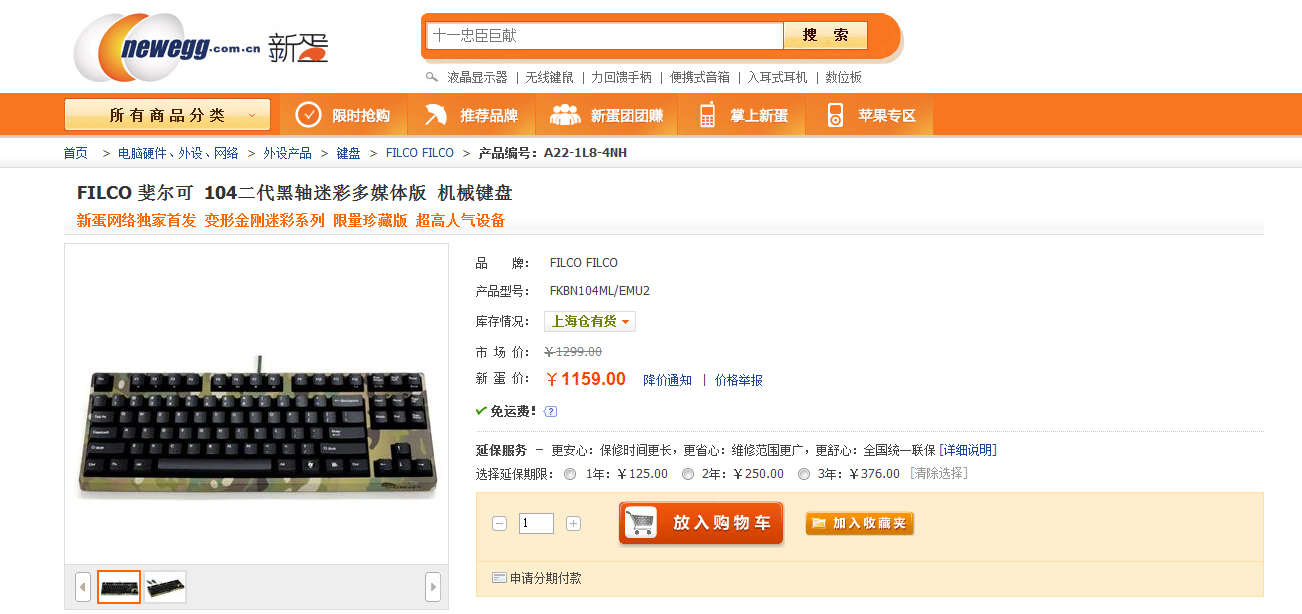Open 苹果专区 nav tab
Image resolution: width=1302 pixels, height=614 pixels.
coord(870,115)
